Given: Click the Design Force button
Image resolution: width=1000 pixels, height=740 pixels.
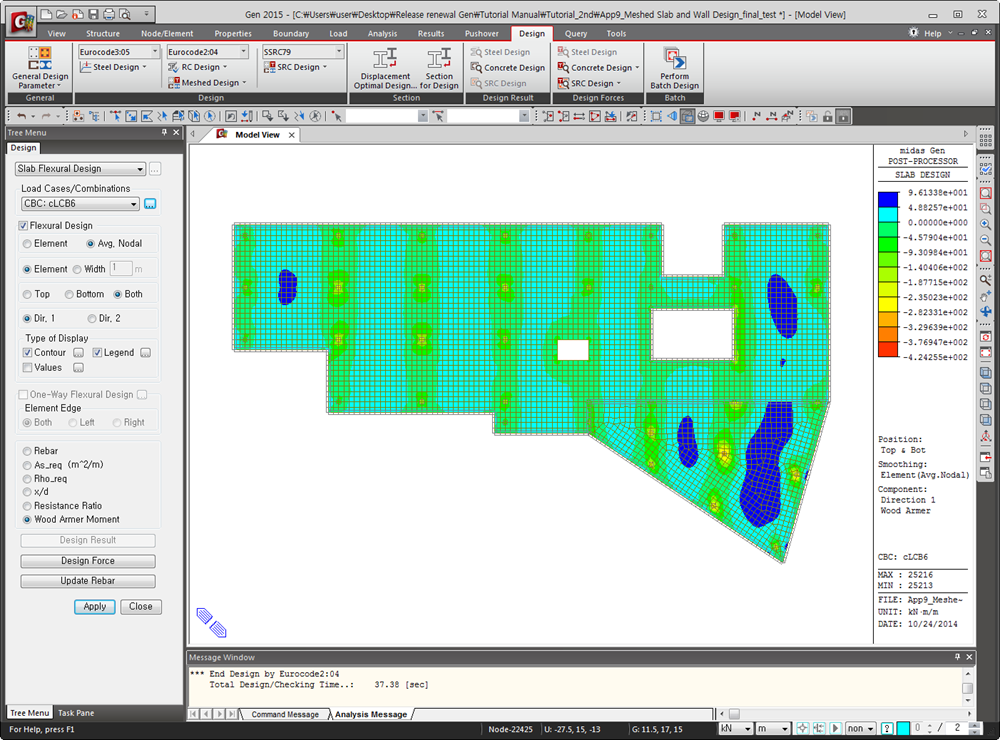Looking at the screenshot, I should (88, 561).
